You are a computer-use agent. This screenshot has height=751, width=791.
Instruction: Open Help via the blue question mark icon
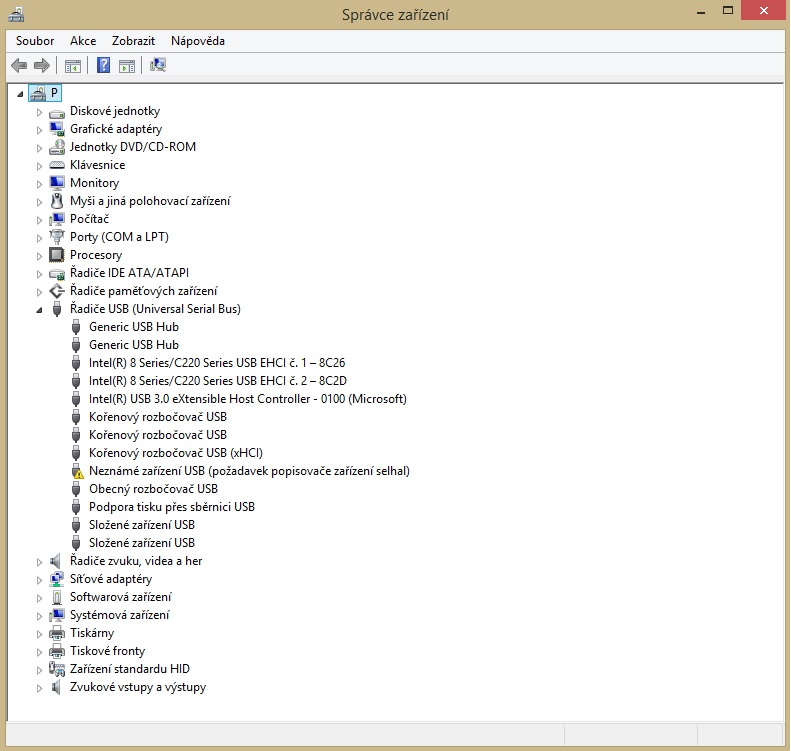(102, 66)
